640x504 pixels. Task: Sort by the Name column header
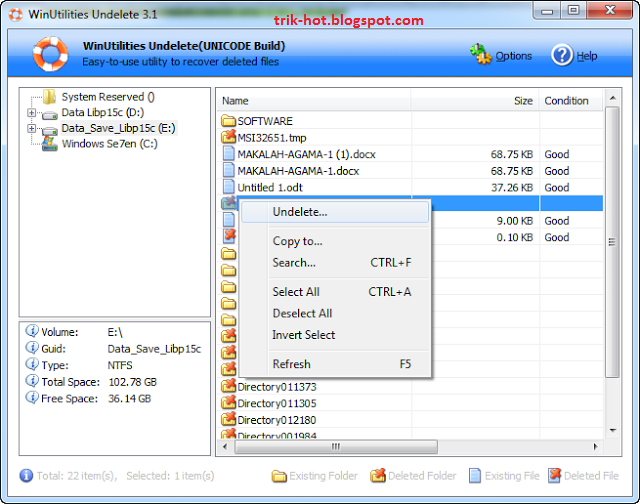click(x=314, y=101)
